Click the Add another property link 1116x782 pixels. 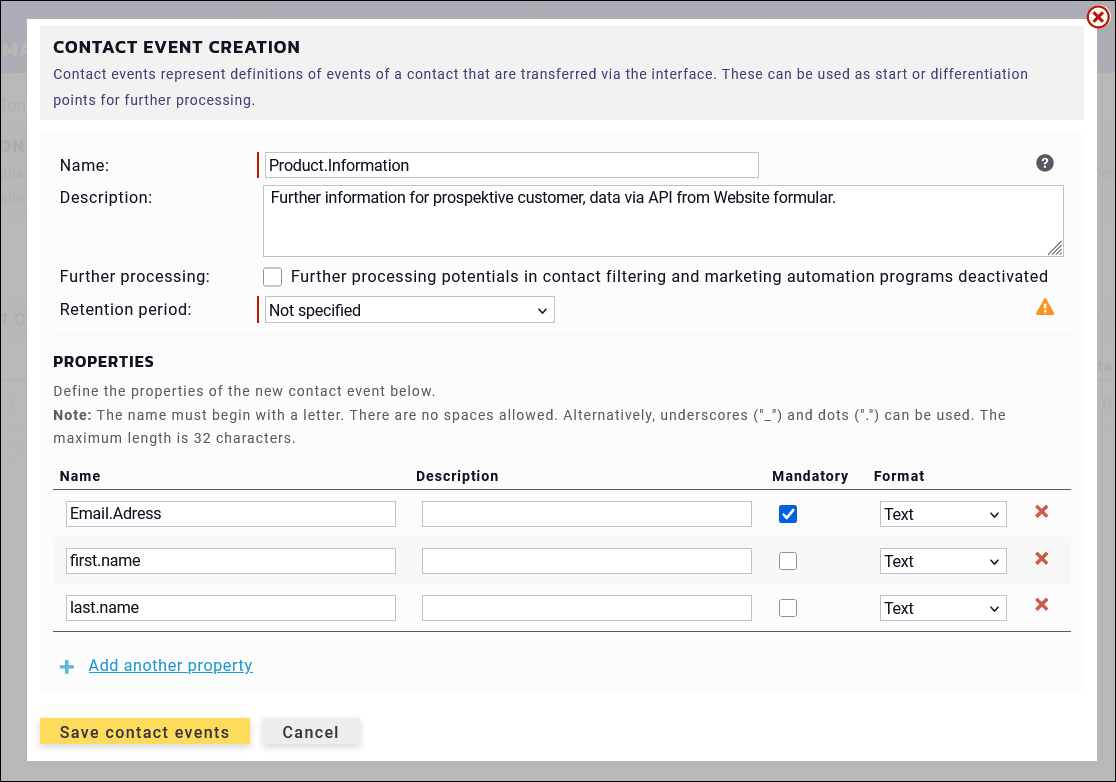(x=170, y=666)
